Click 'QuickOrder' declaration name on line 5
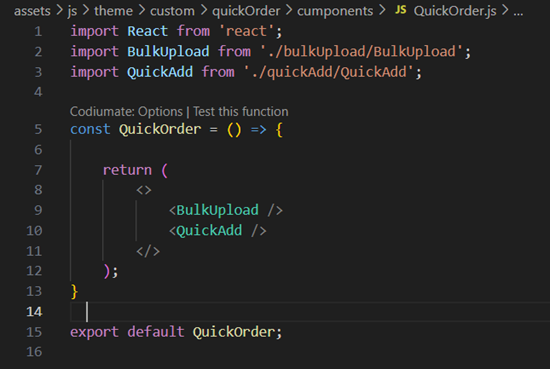 tap(160, 129)
